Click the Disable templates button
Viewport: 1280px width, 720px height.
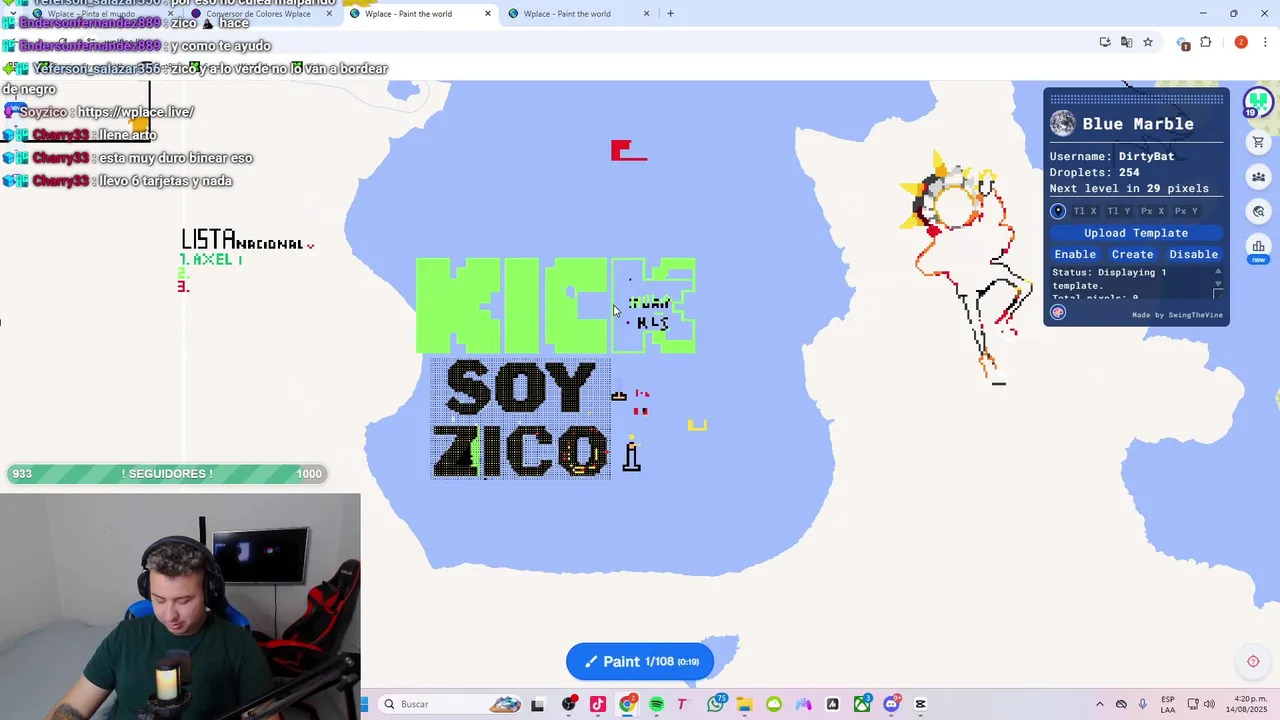[1193, 254]
